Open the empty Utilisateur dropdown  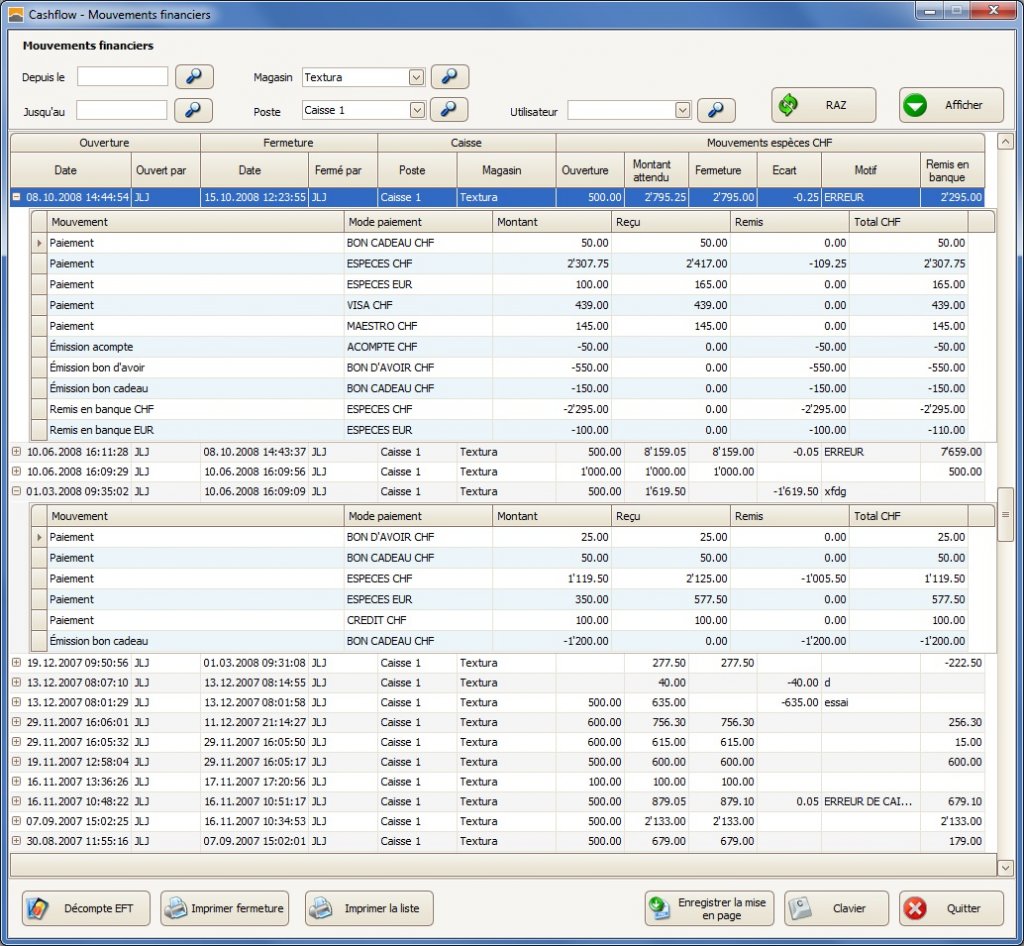(683, 111)
